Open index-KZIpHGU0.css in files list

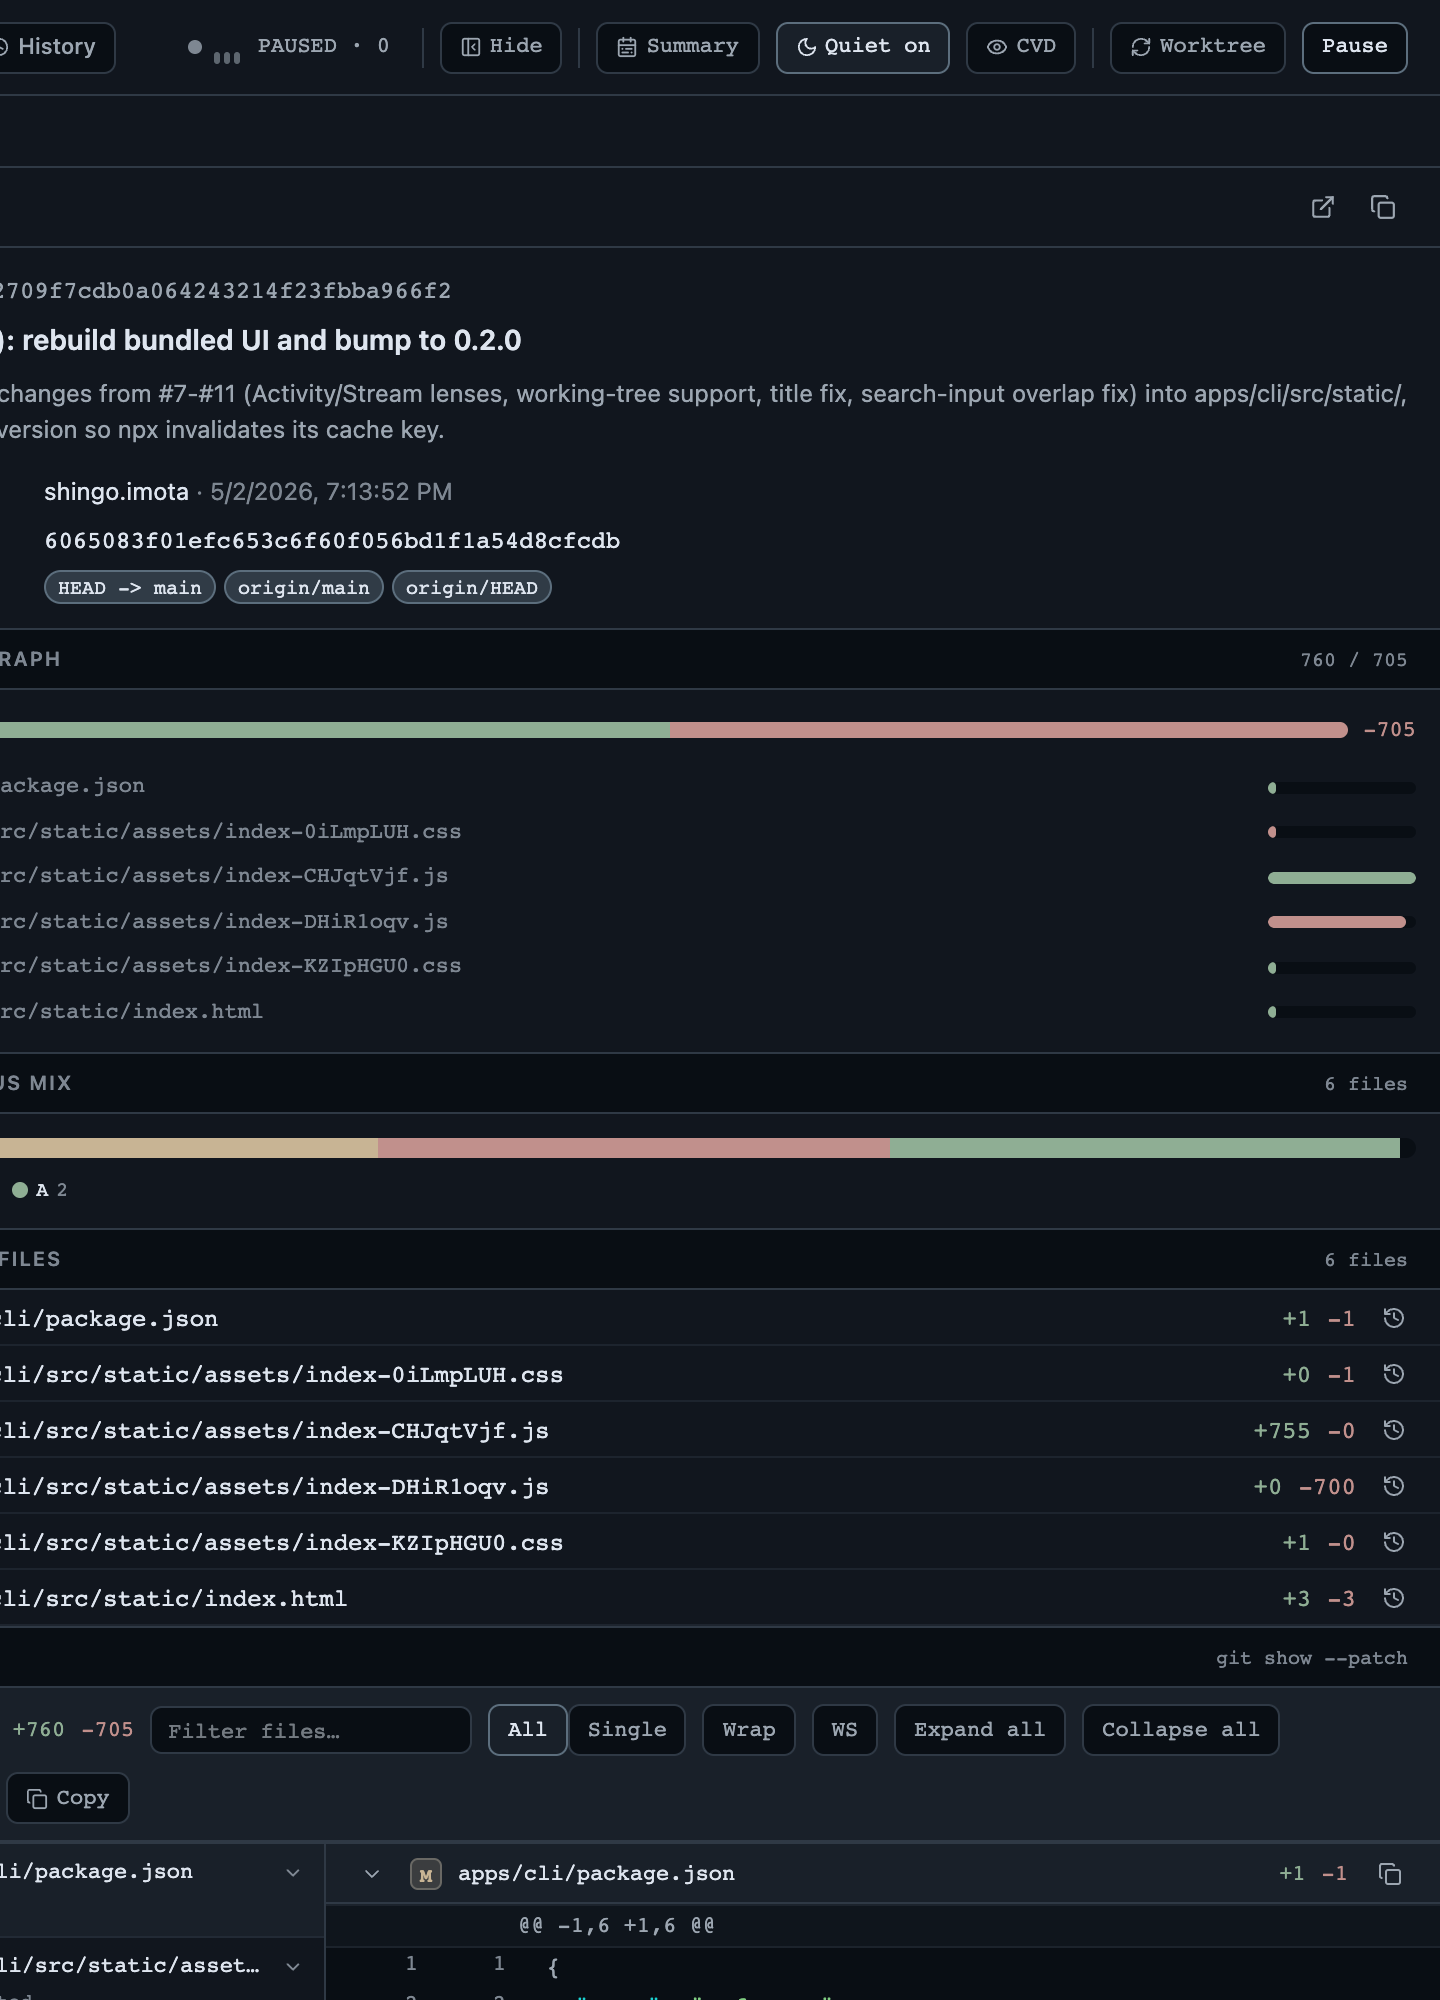click(x=282, y=1543)
